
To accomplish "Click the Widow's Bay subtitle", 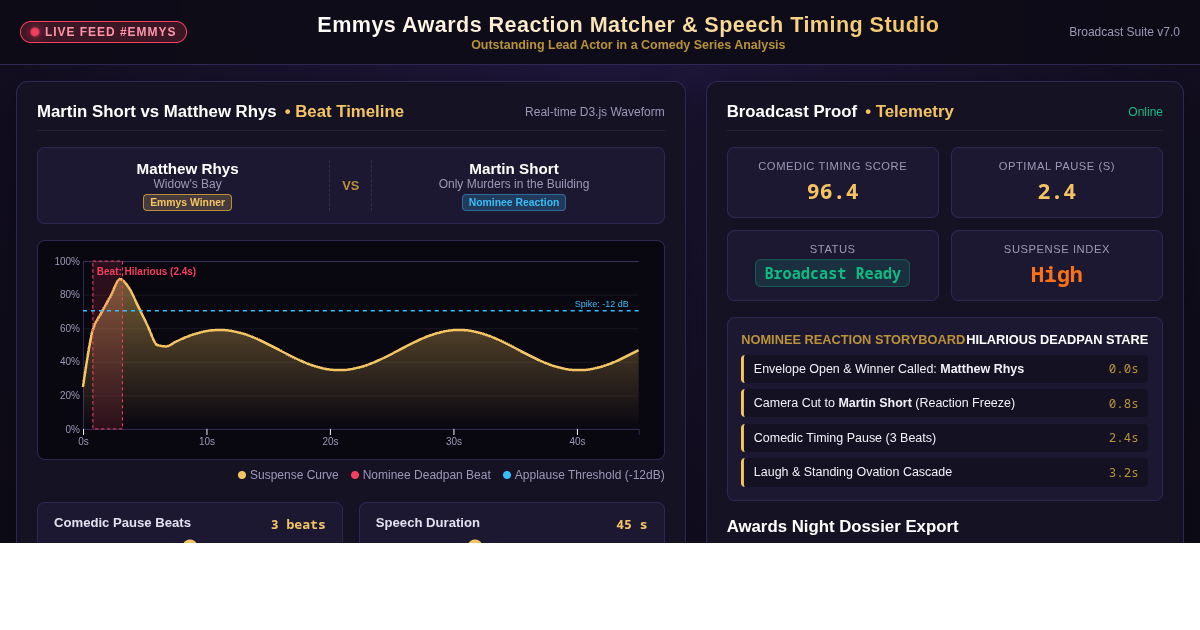I will [x=187, y=184].
